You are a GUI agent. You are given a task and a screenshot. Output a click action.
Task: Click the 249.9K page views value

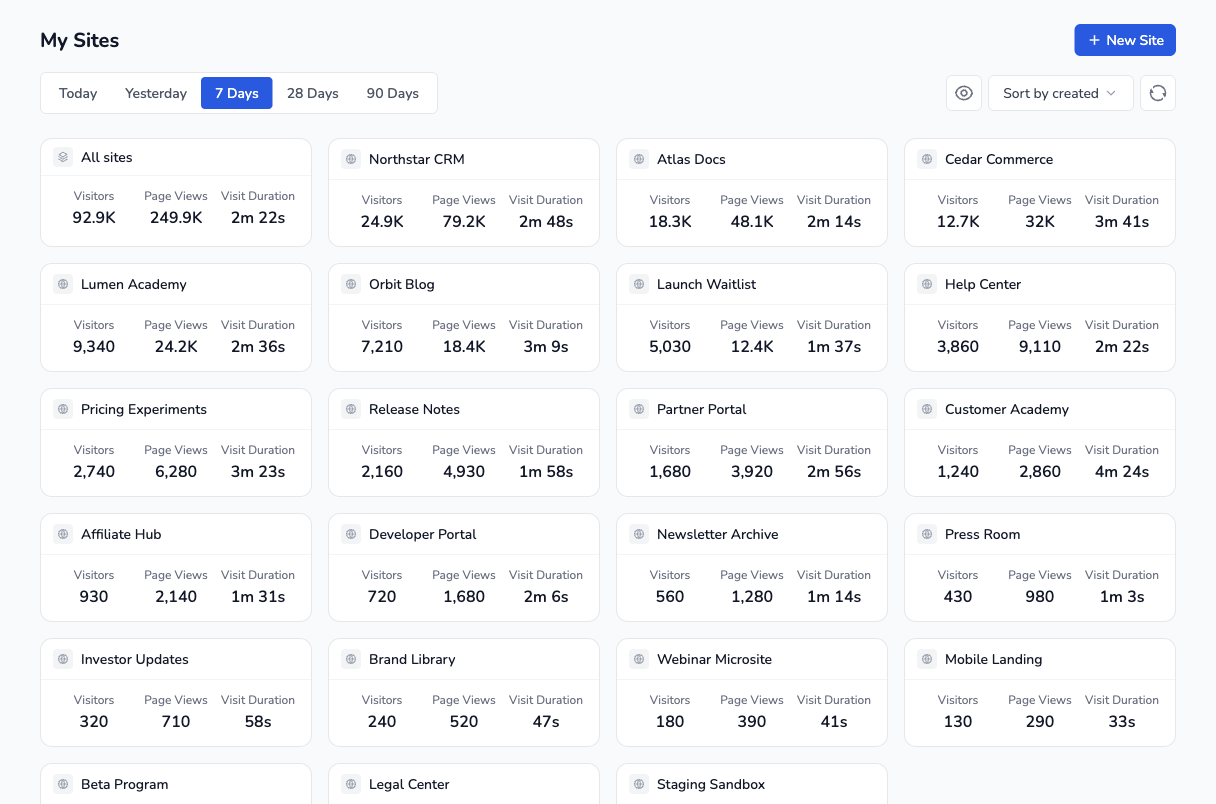click(176, 217)
